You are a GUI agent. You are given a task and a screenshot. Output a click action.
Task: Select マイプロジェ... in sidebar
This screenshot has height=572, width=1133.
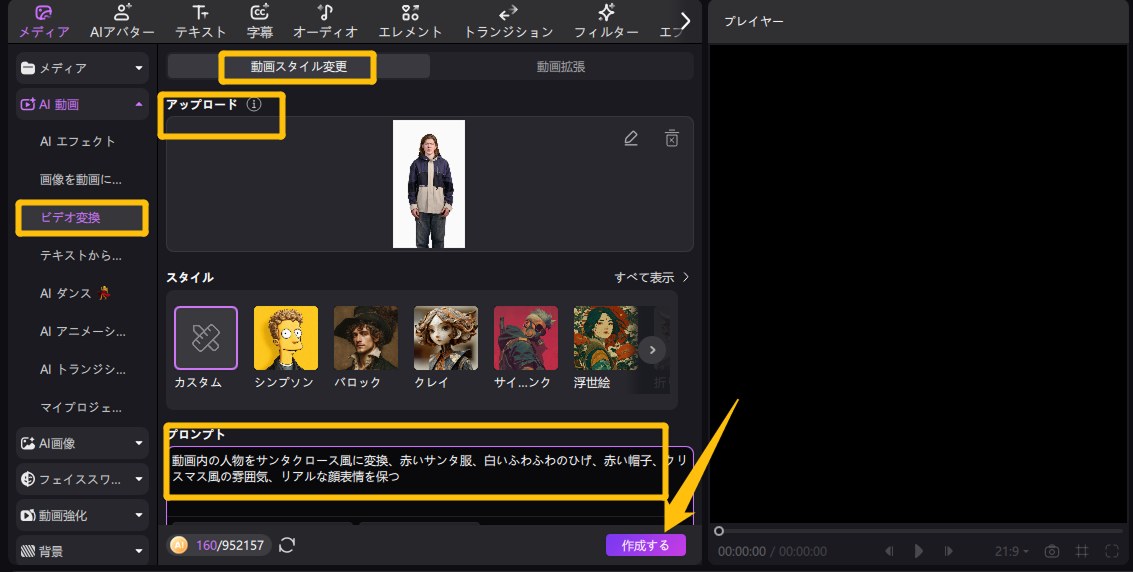[81, 407]
